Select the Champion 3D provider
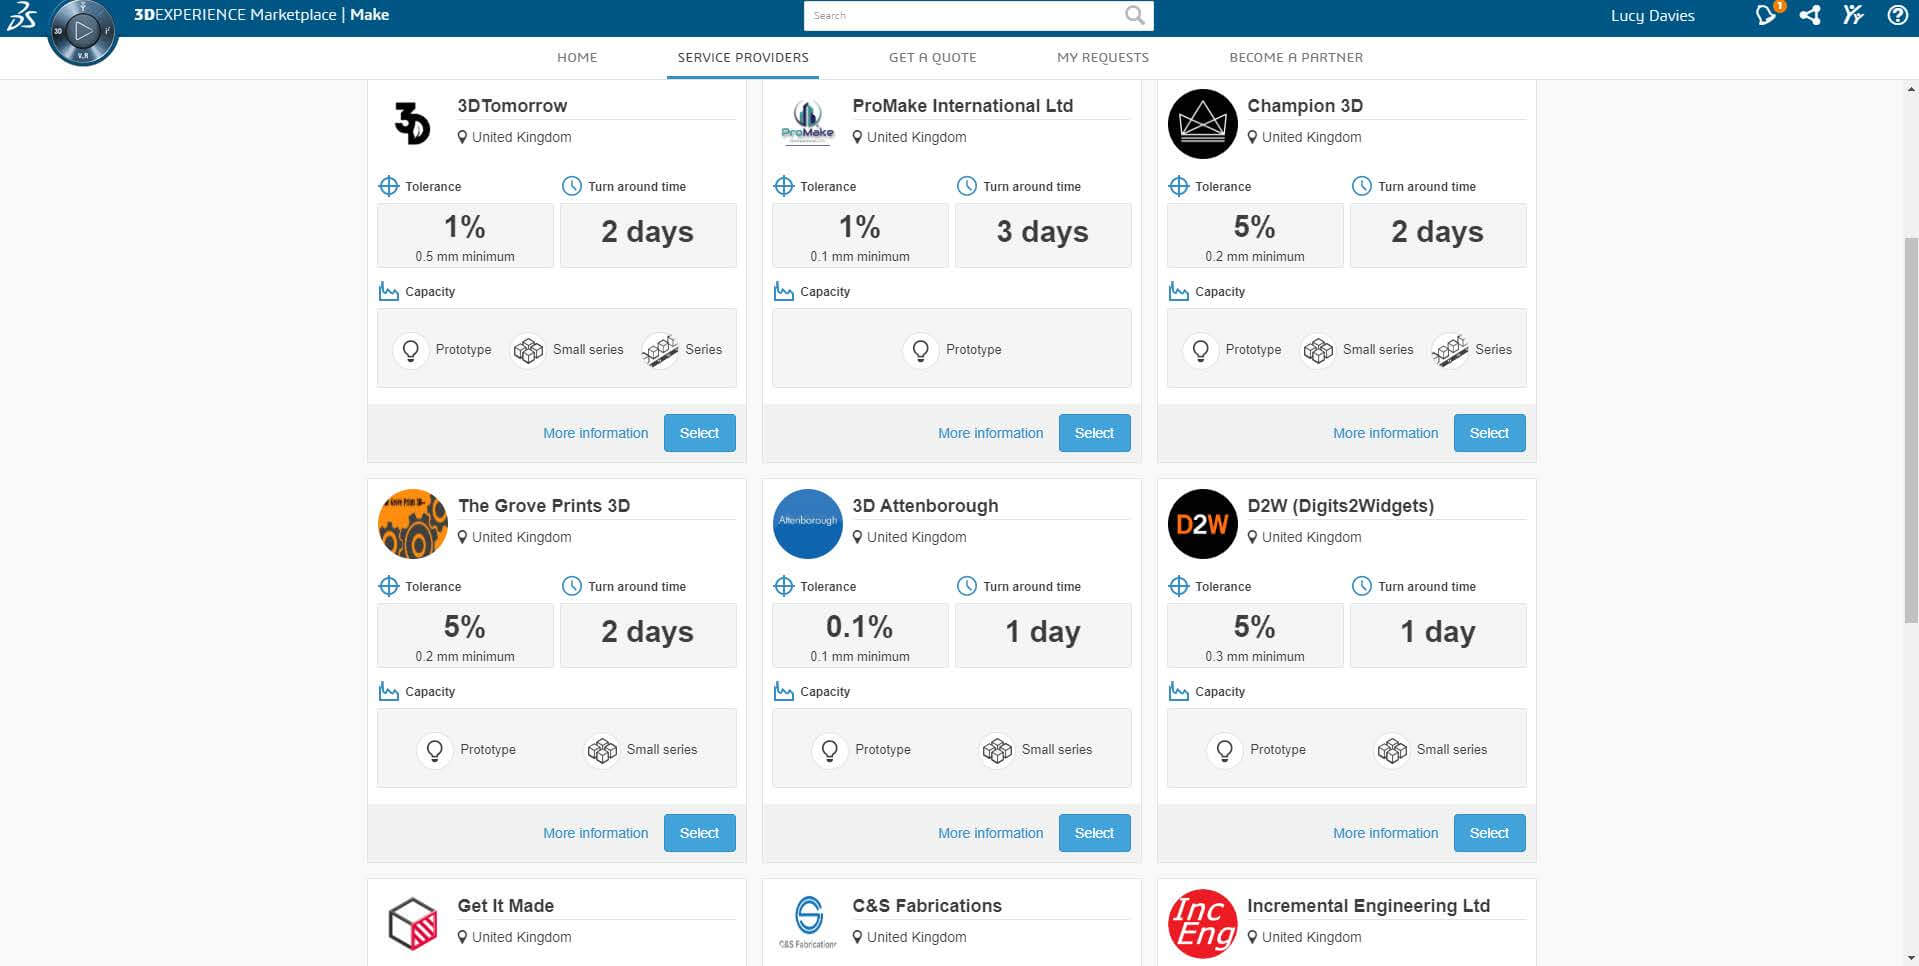1919x966 pixels. tap(1490, 433)
